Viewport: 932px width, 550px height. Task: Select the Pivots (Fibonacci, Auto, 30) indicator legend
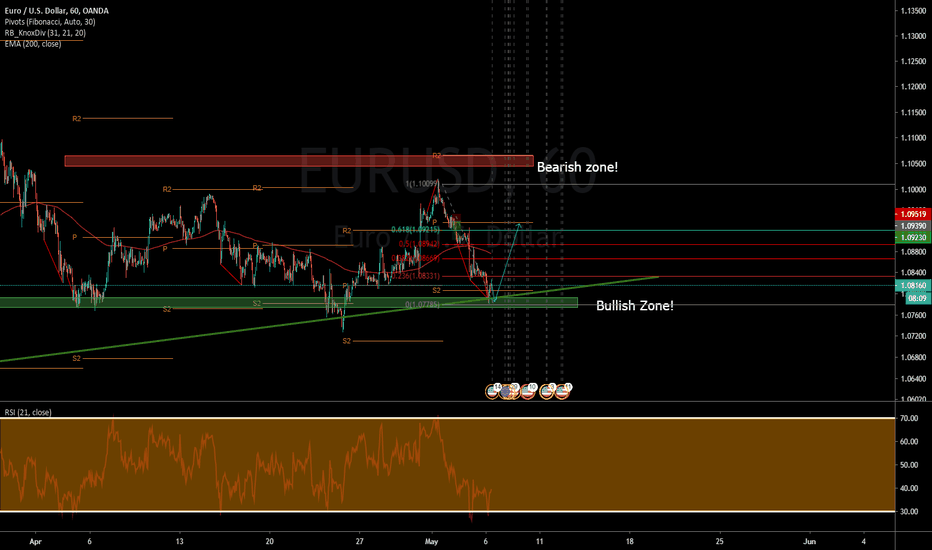(x=50, y=22)
